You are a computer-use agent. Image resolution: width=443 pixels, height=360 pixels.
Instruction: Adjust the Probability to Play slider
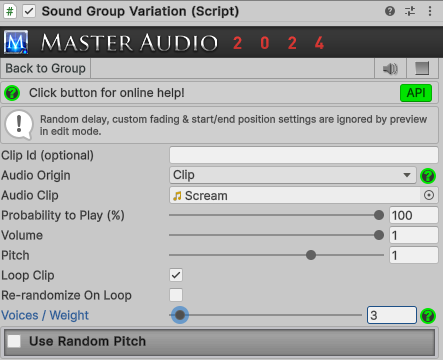pos(277,215)
